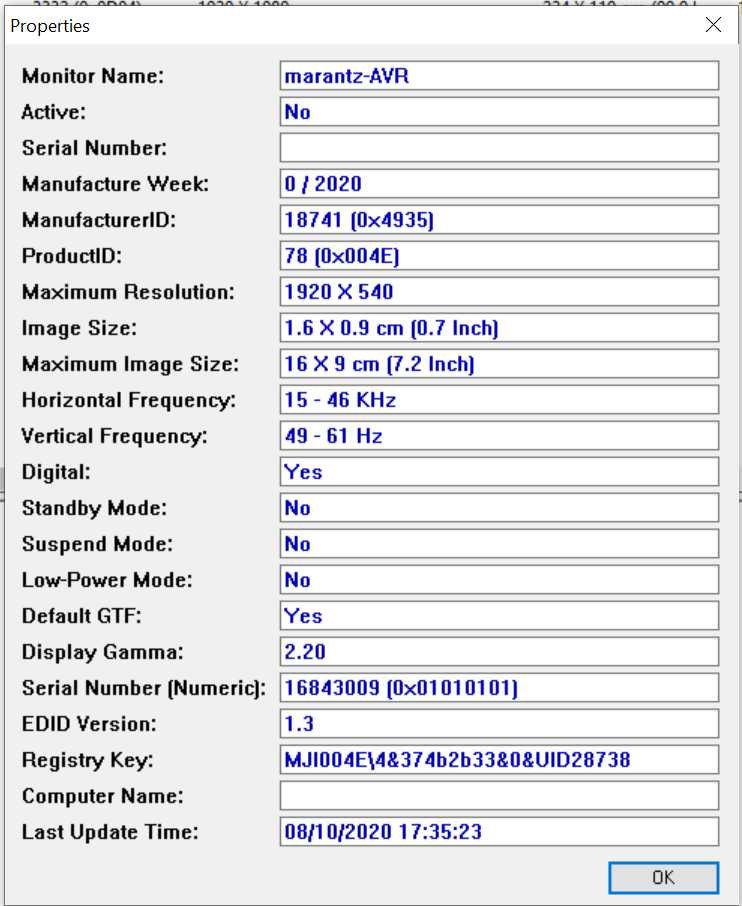Screen dimensions: 742x906
Task: Click the 'Monitor Name:' label
Action: (x=93, y=76)
